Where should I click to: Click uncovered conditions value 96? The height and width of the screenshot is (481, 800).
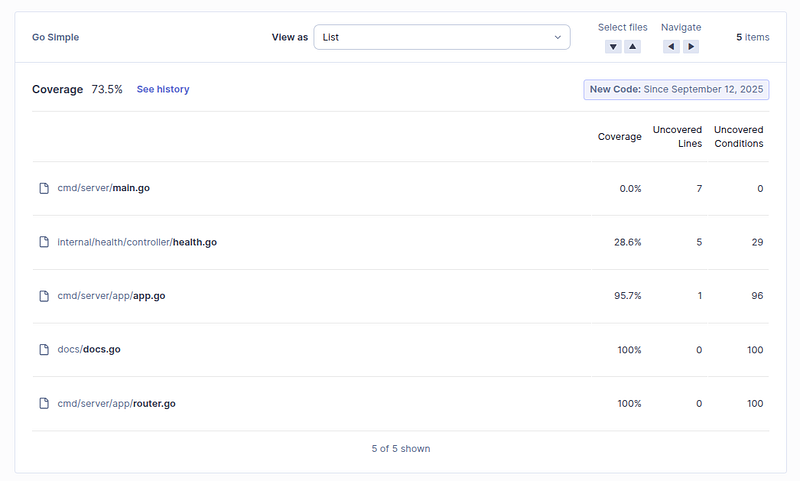click(757, 296)
